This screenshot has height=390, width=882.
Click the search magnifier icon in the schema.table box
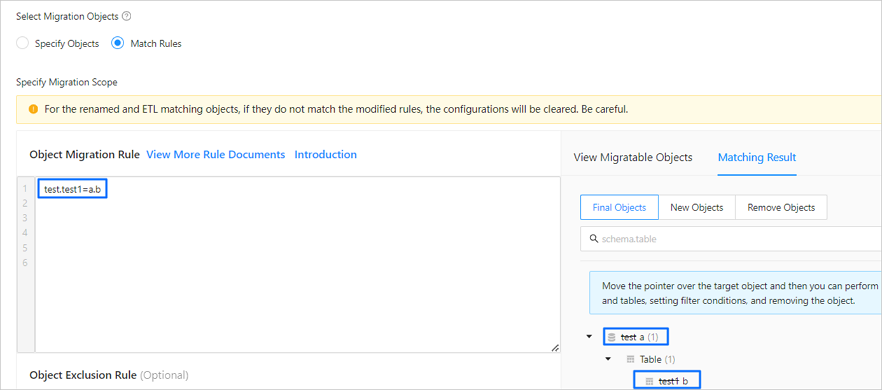pos(593,239)
